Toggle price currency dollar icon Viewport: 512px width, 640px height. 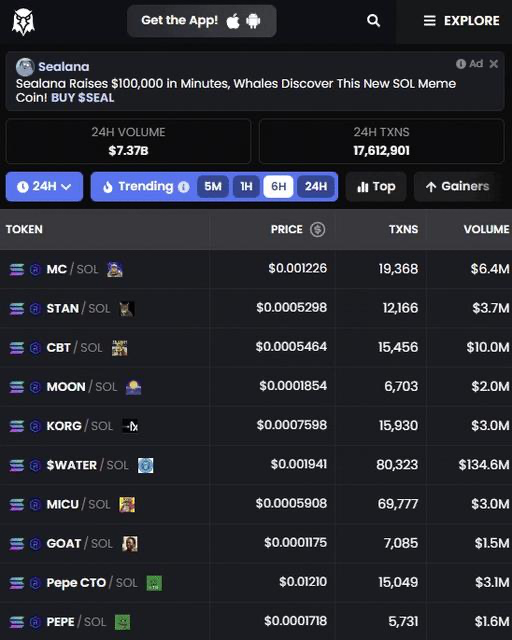click(318, 229)
